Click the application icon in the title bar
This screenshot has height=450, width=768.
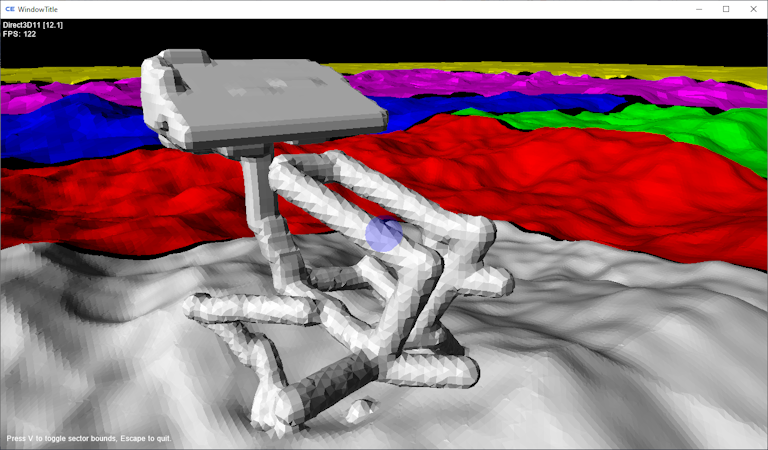click(x=10, y=9)
